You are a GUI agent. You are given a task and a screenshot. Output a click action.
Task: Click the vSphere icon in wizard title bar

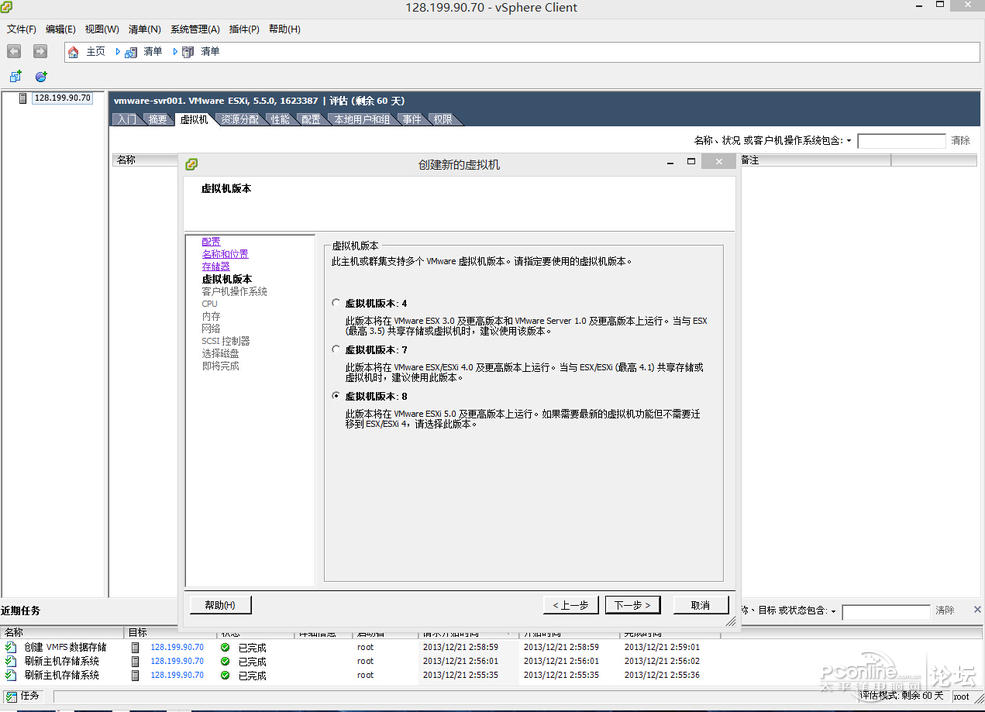click(x=192, y=164)
